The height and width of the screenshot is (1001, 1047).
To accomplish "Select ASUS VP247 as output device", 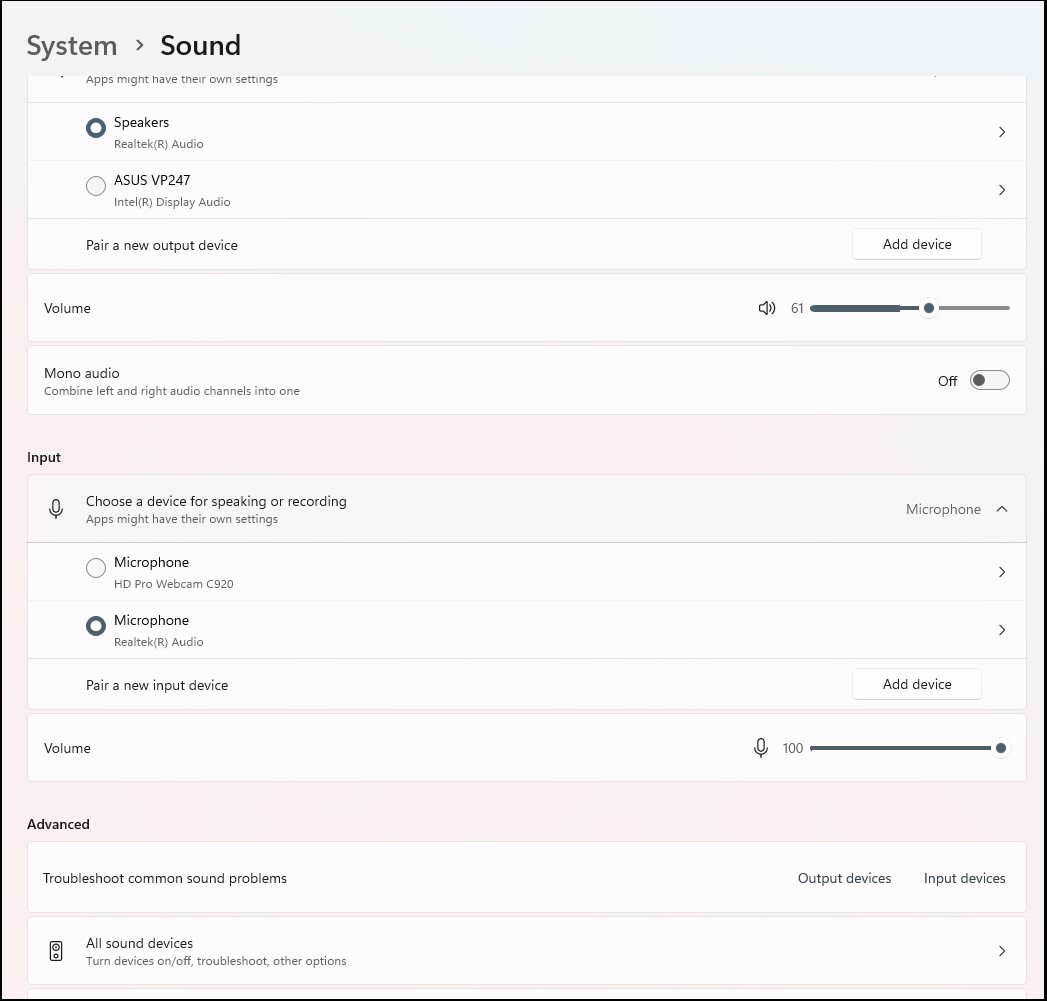I will coord(96,186).
